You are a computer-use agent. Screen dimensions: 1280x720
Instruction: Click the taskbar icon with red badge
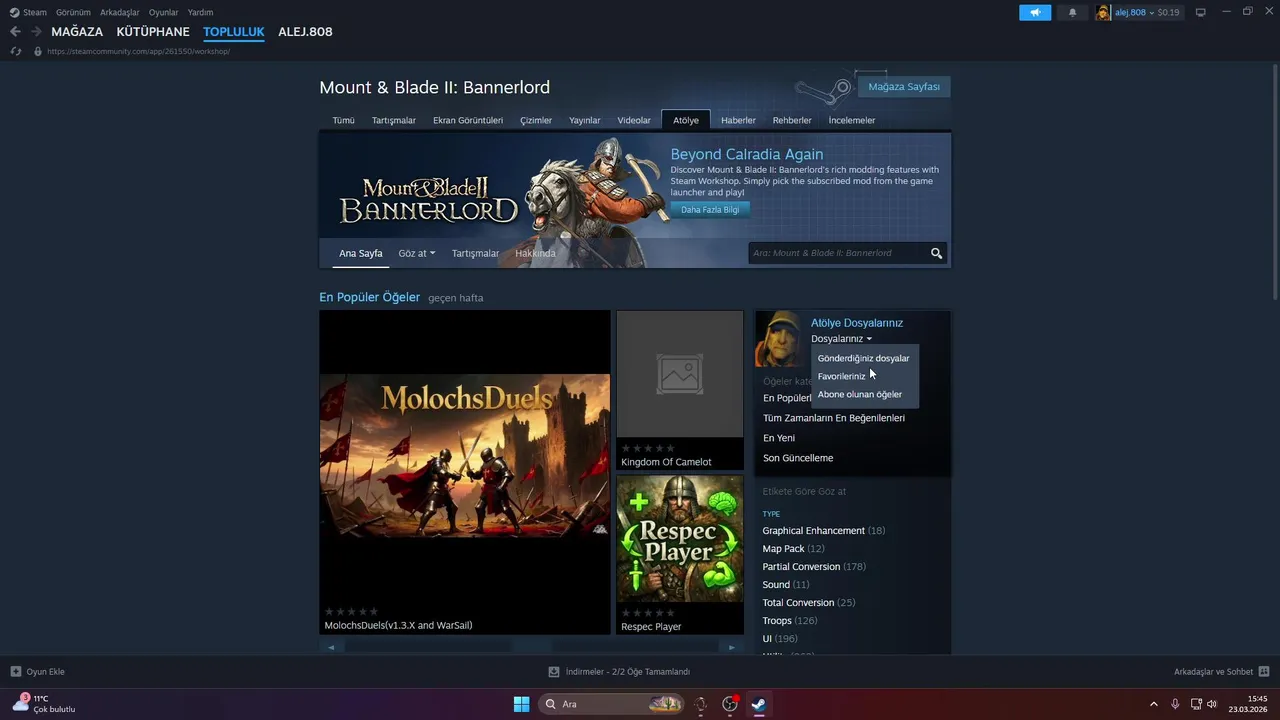click(730, 704)
